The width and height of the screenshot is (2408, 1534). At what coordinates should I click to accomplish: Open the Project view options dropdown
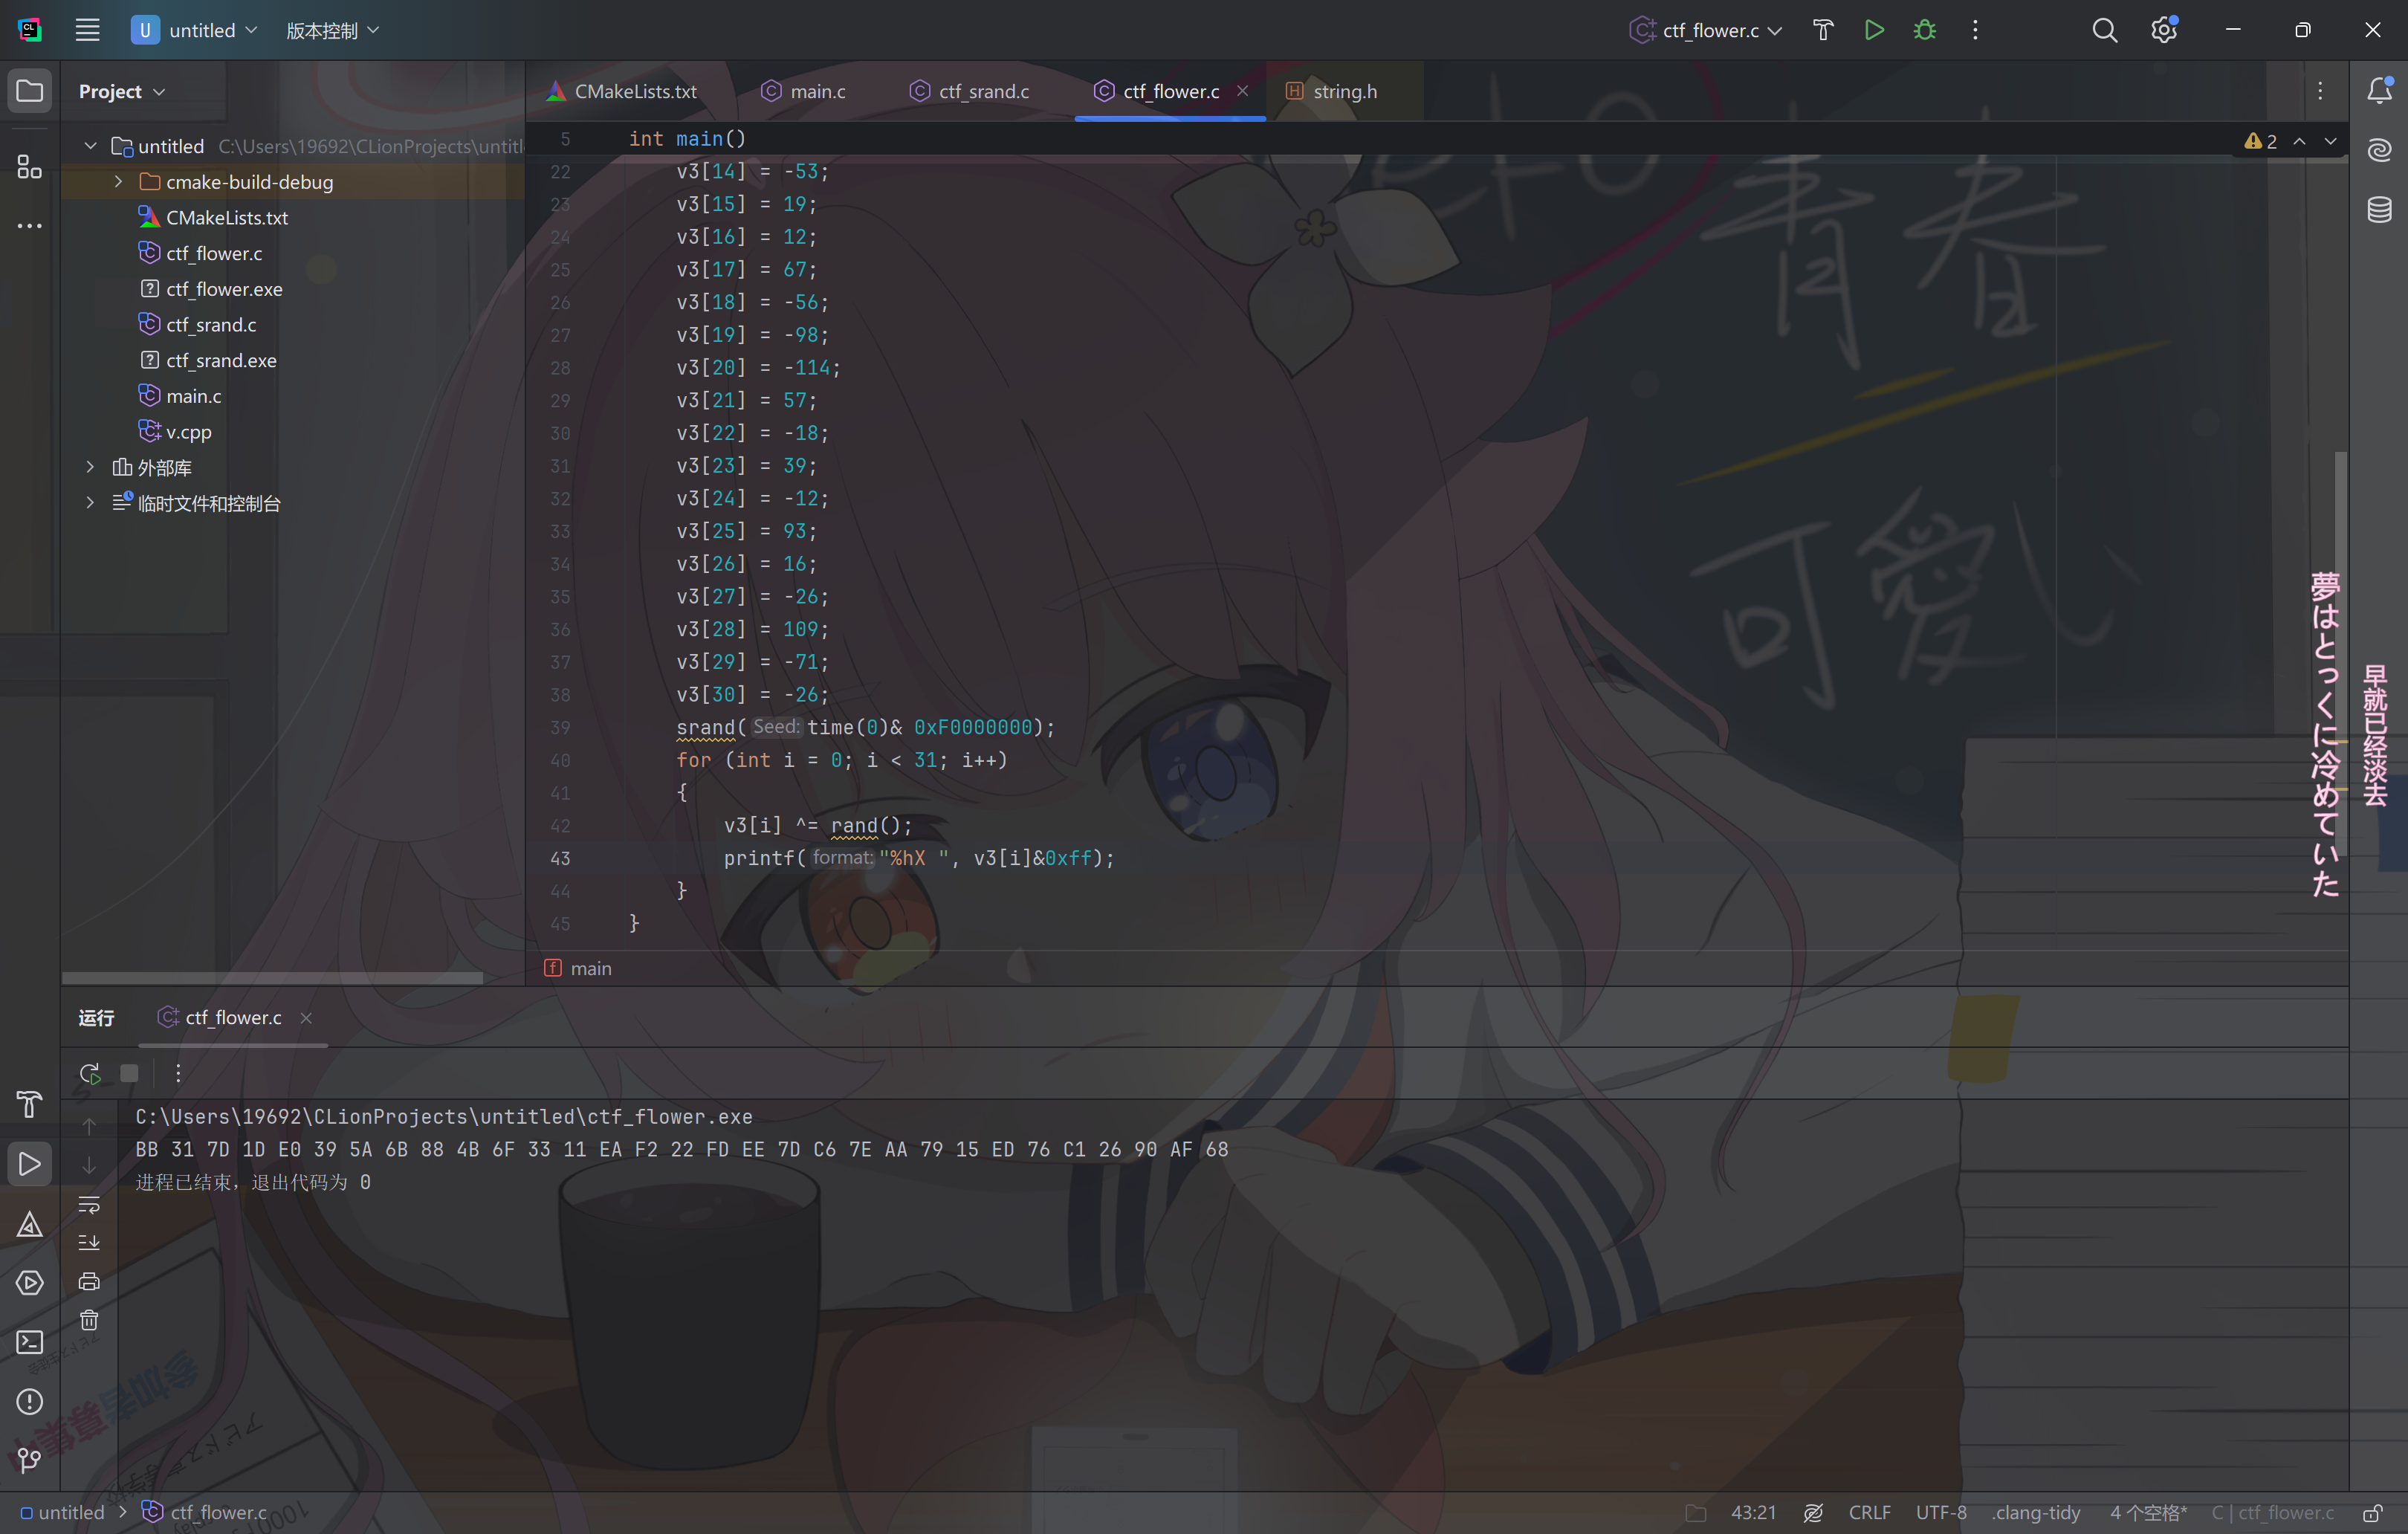122,91
